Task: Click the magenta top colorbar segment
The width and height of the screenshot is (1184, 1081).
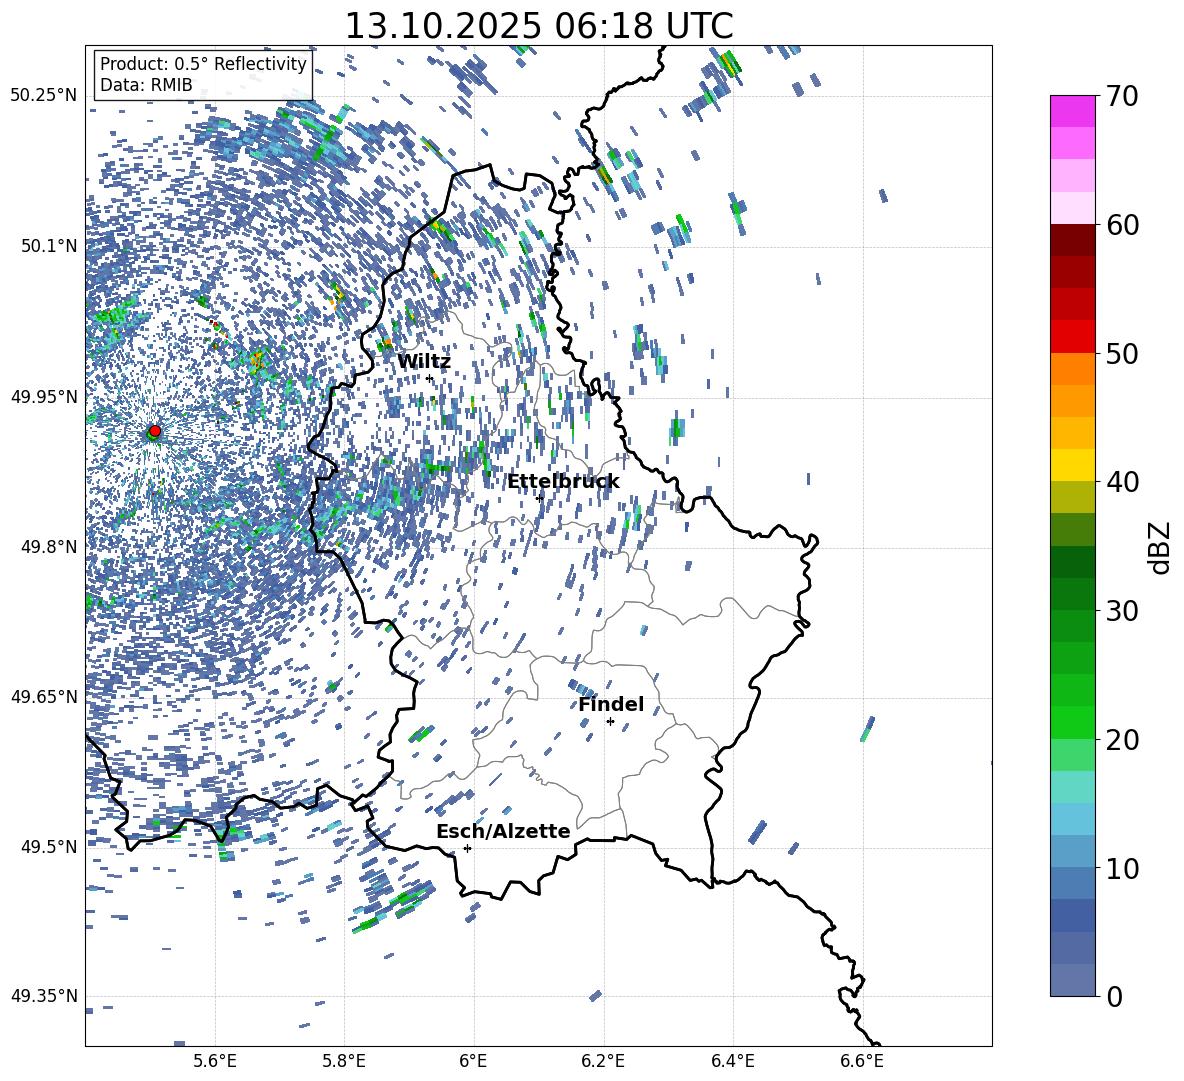Action: pyautogui.click(x=1073, y=112)
